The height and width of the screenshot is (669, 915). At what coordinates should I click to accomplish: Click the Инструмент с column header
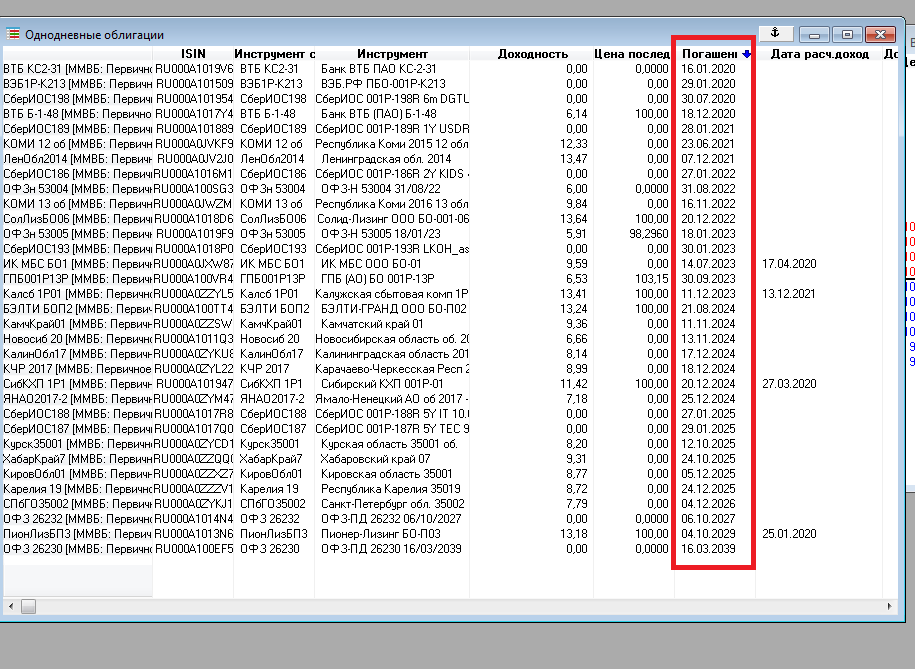point(274,54)
